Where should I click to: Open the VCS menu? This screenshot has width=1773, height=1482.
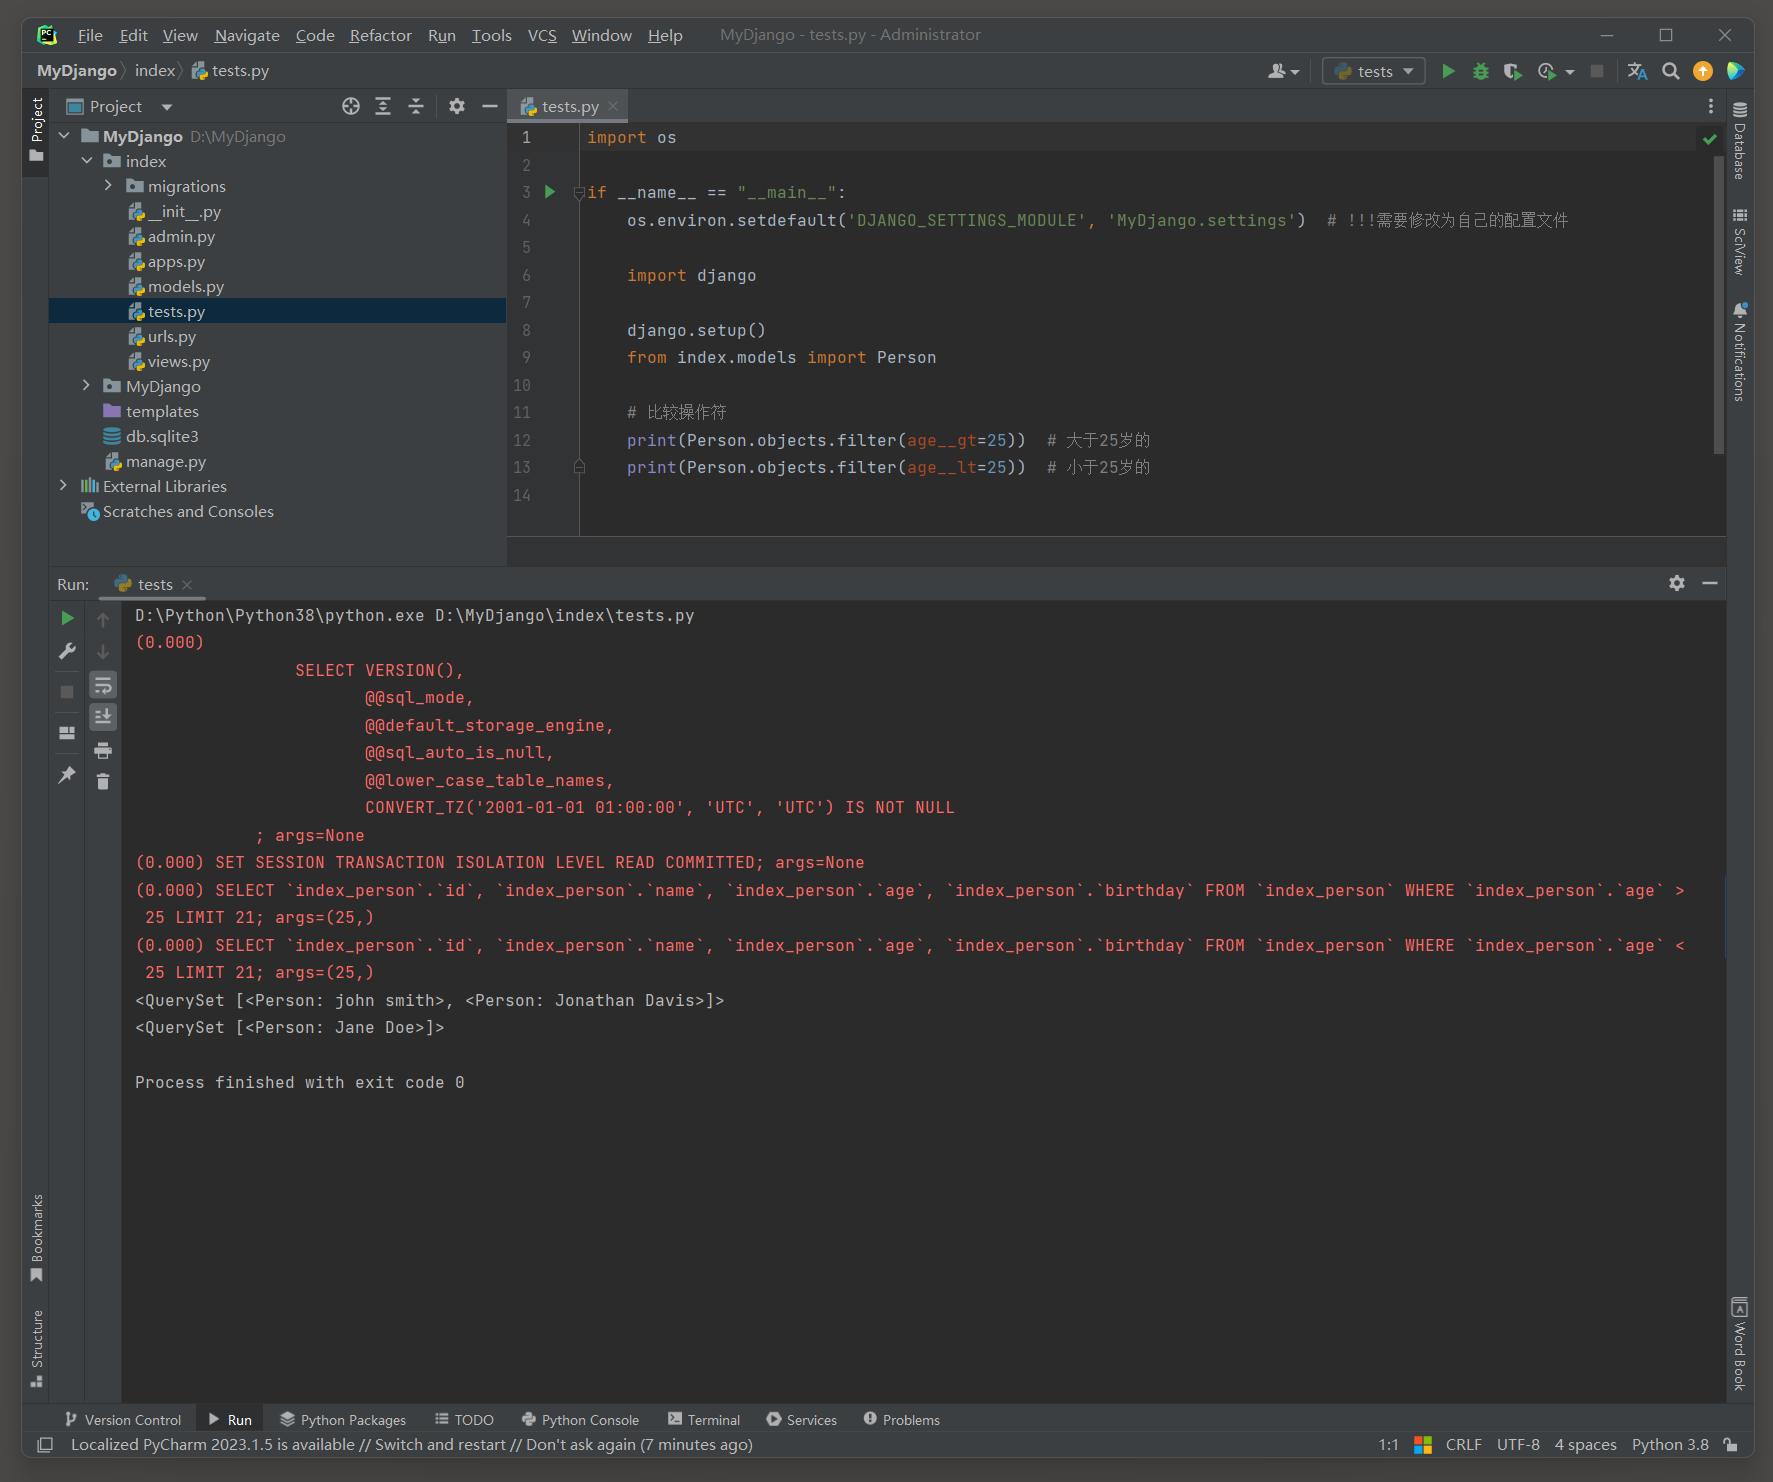[542, 35]
